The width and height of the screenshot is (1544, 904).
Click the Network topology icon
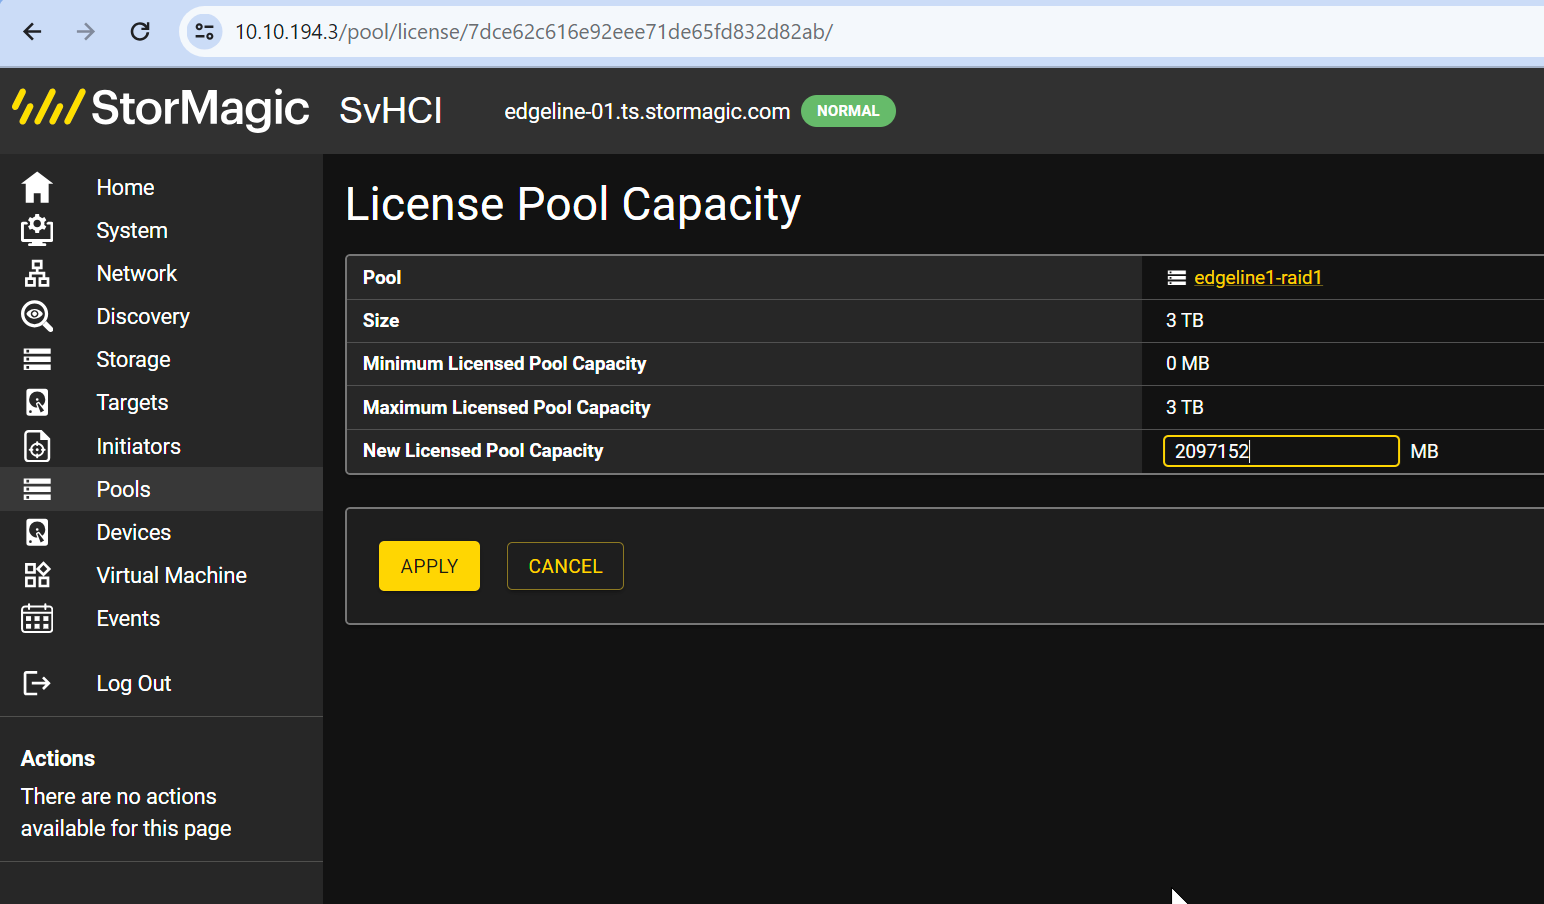tap(37, 273)
